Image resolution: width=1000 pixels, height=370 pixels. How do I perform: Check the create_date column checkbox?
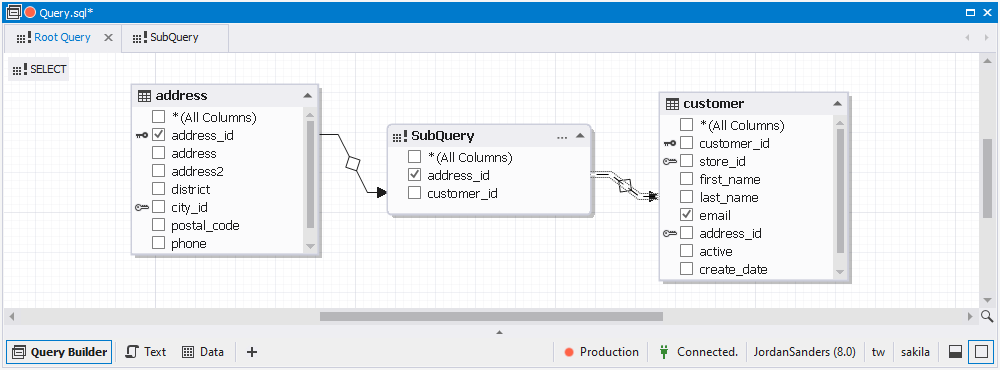pos(686,269)
